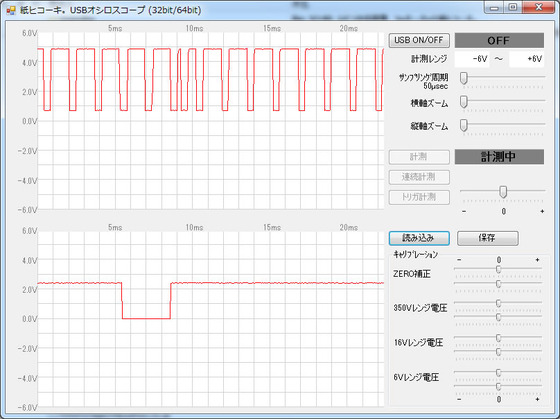This screenshot has height=419, width=560.
Task: Click the 縦軸ズーム vertical zoom slider thumb
Action: click(x=464, y=125)
